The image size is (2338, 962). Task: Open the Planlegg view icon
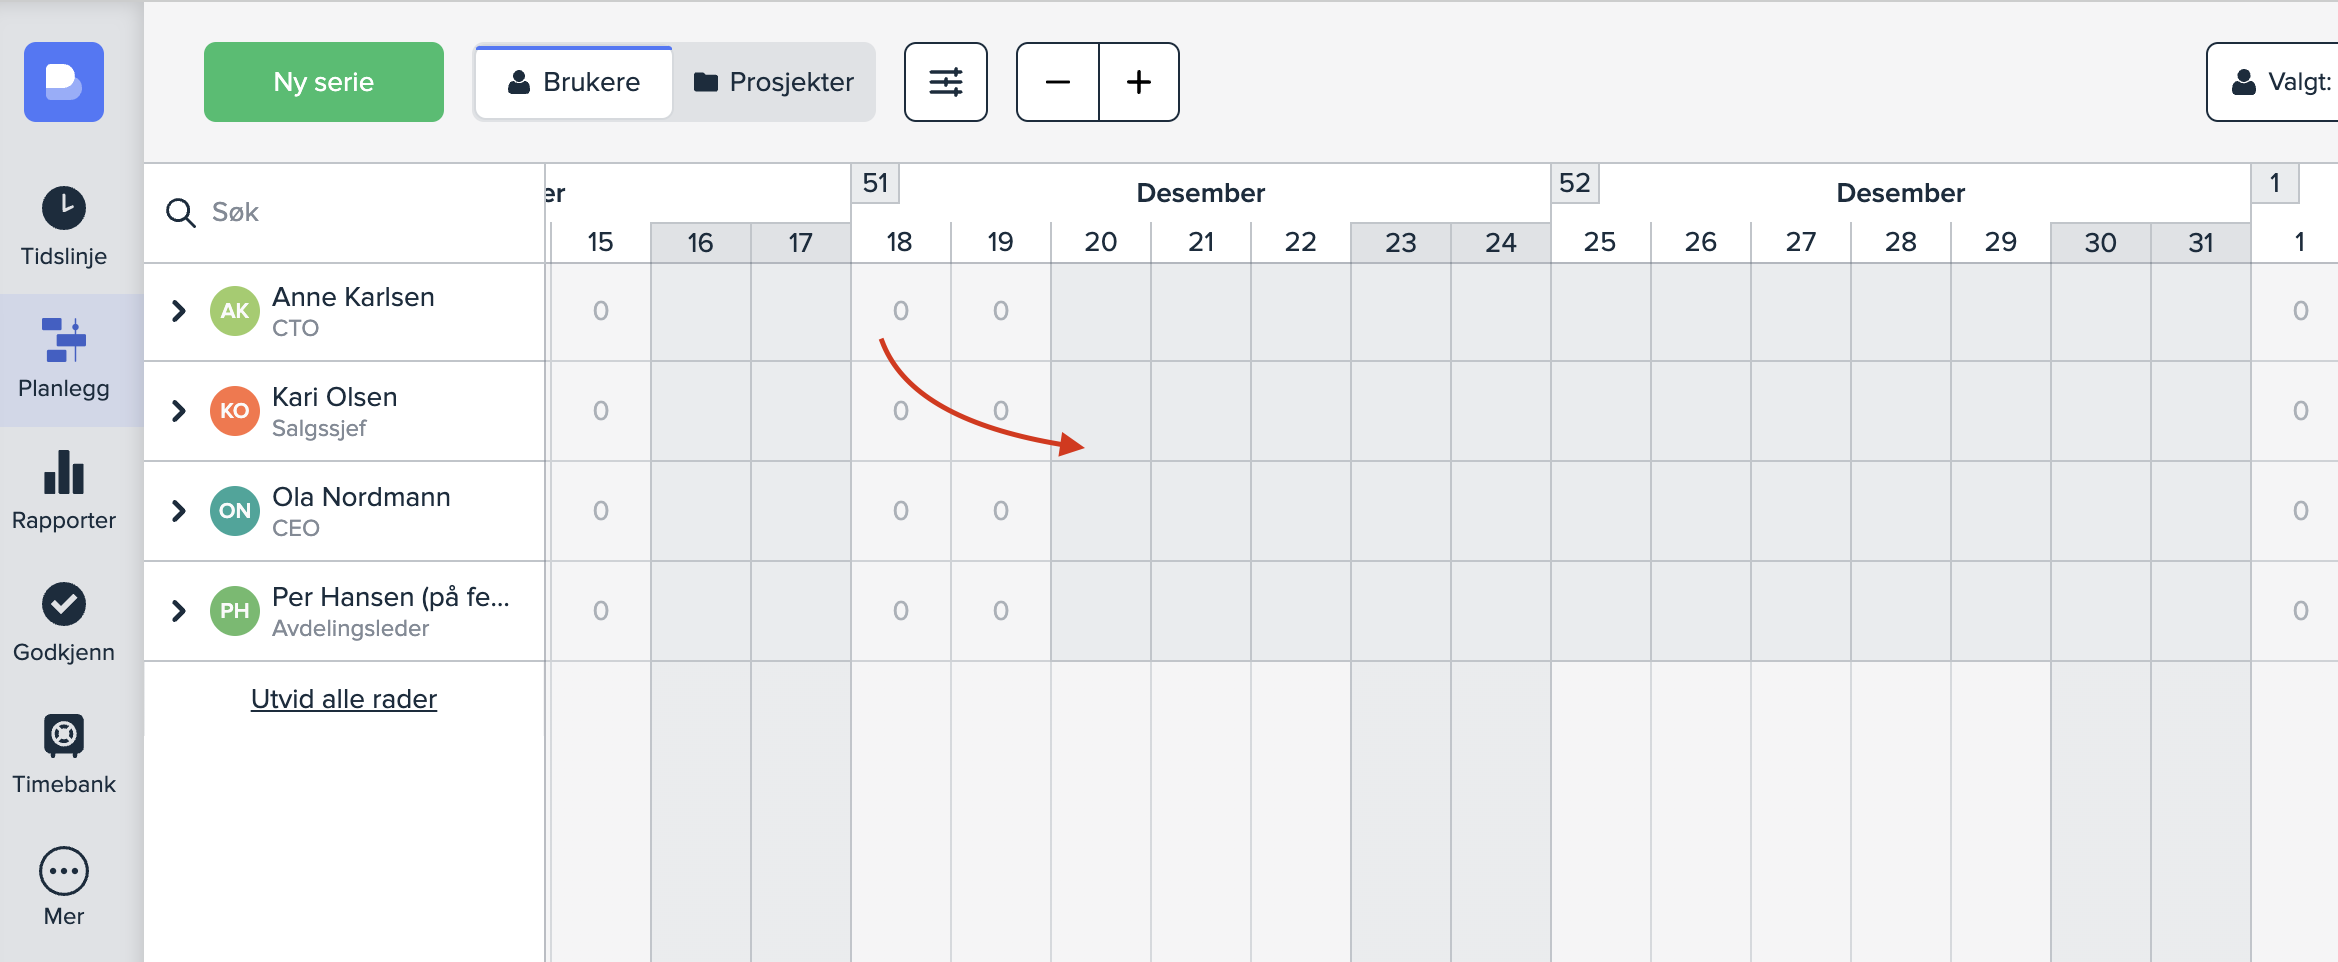(x=64, y=340)
